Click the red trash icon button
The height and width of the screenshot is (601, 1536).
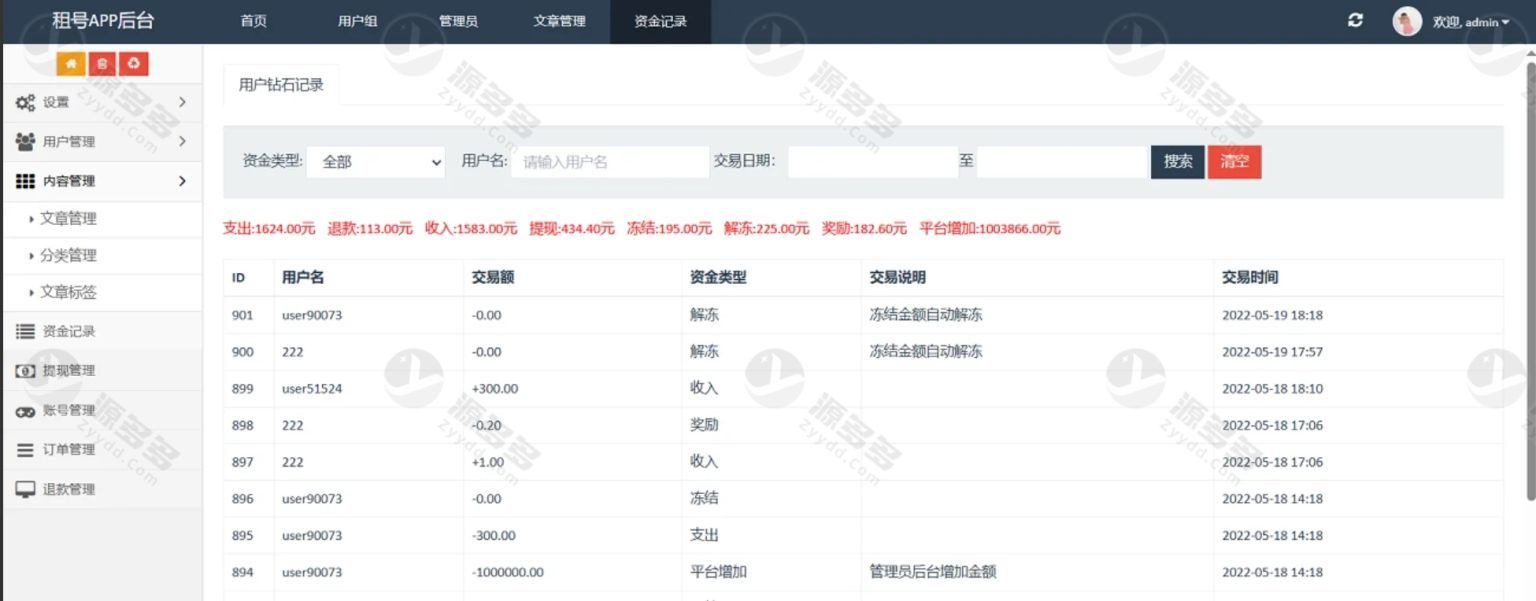pyautogui.click(x=102, y=64)
